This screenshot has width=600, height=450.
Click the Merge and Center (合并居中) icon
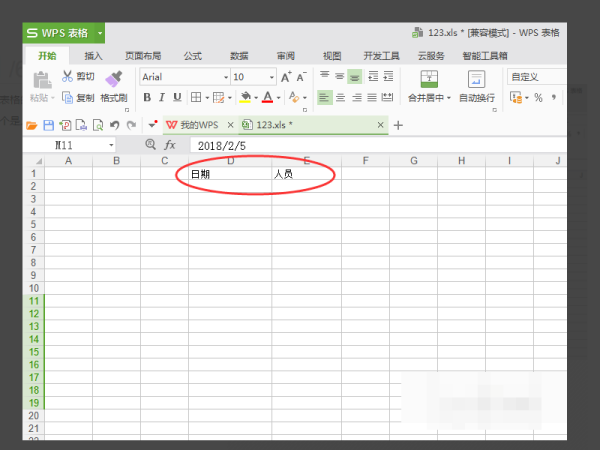point(429,79)
